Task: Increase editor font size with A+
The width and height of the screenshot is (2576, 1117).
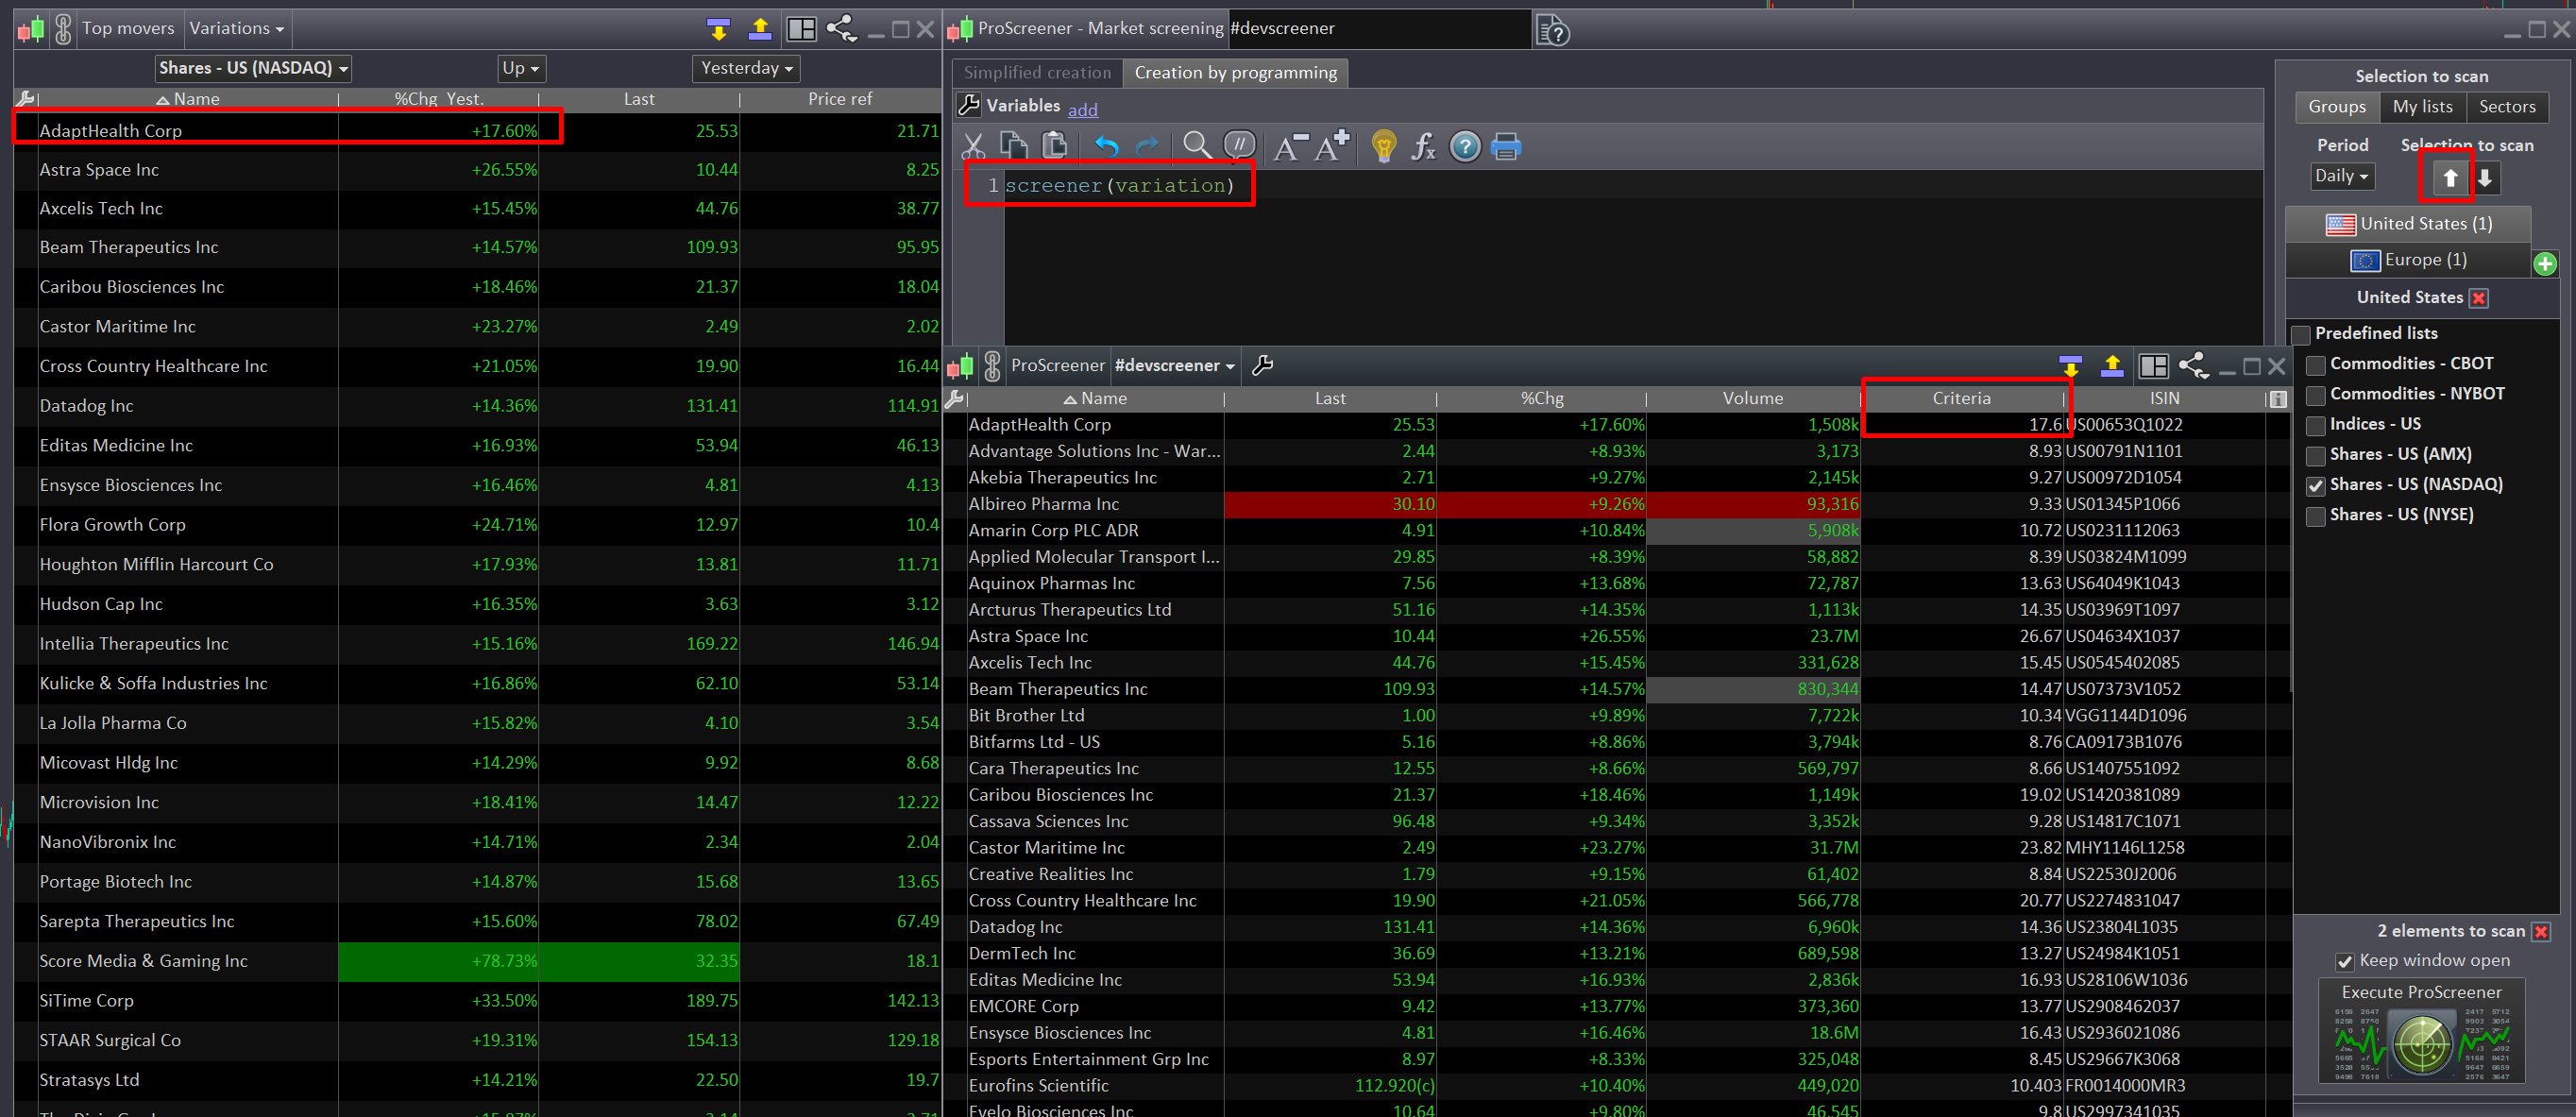Action: click(x=1332, y=147)
